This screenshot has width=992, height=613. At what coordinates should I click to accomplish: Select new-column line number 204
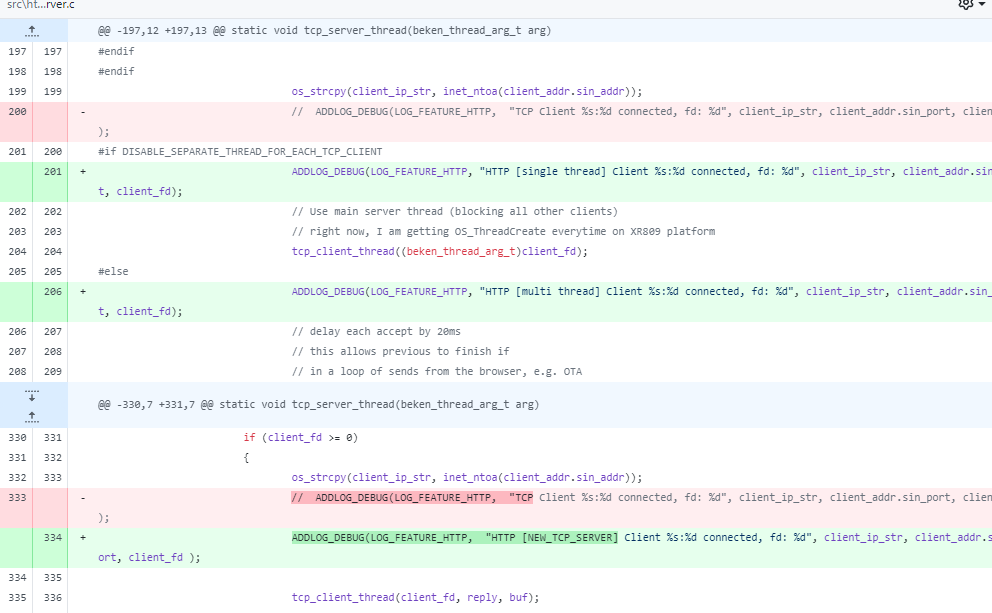53,252
